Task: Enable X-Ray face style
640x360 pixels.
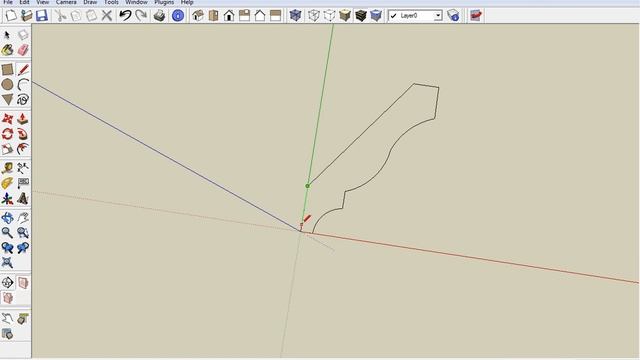Action: (x=296, y=16)
